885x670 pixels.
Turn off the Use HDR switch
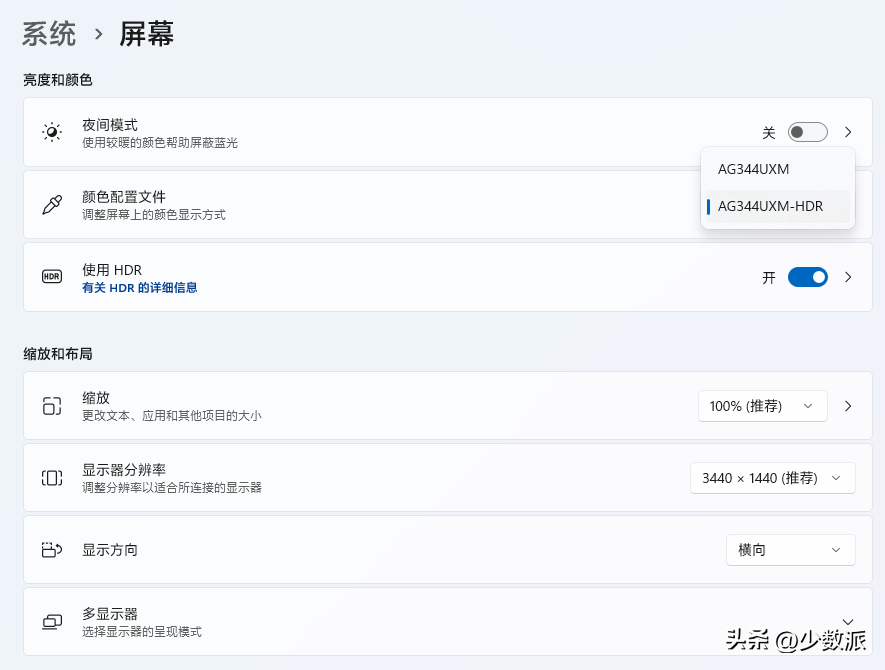[x=807, y=277]
